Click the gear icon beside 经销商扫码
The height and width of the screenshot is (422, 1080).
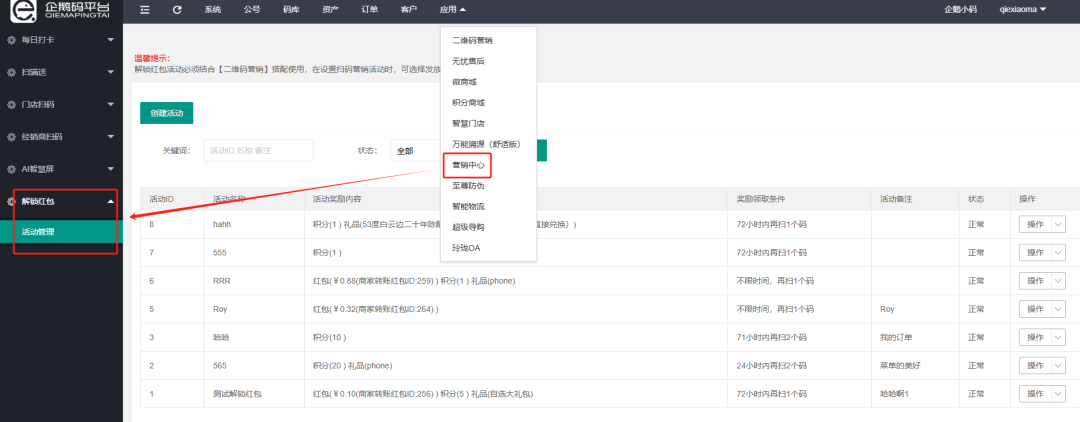pyautogui.click(x=12, y=136)
